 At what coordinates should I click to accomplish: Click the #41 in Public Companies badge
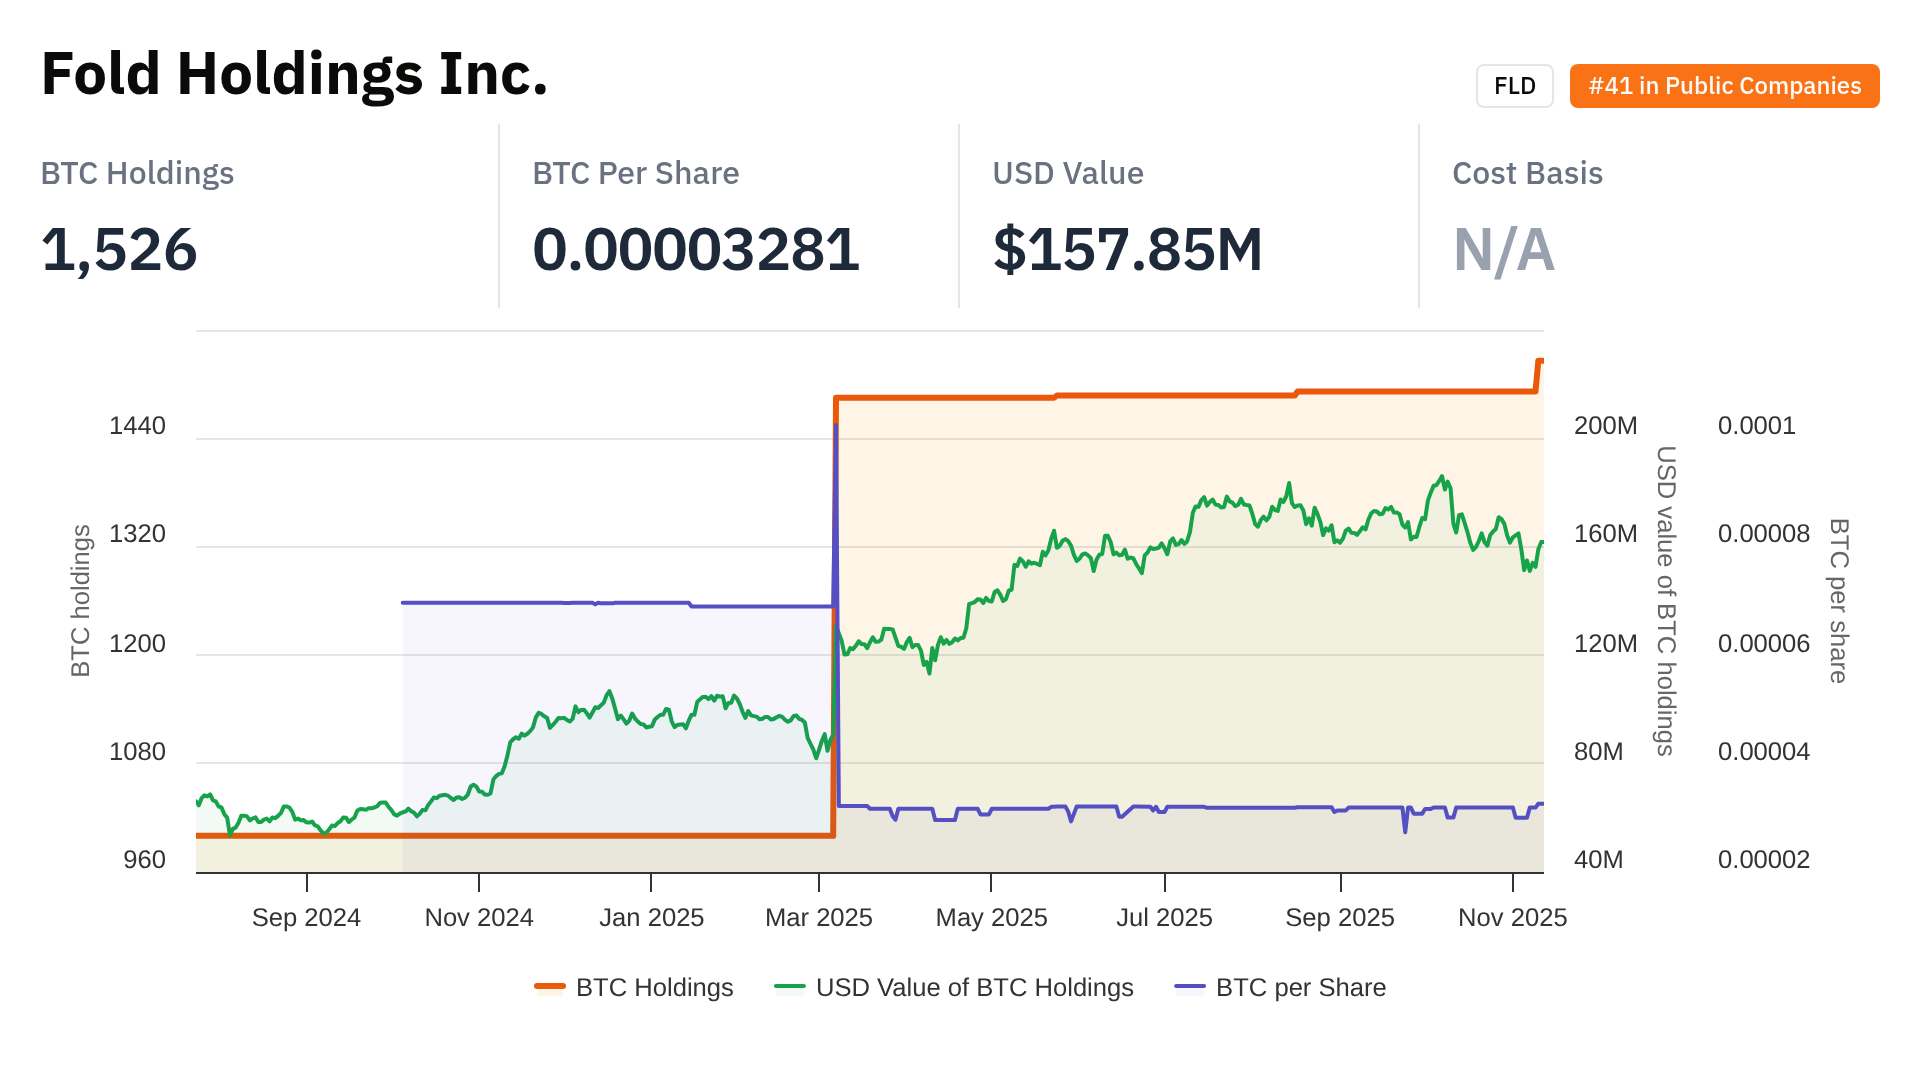pyautogui.click(x=1724, y=86)
